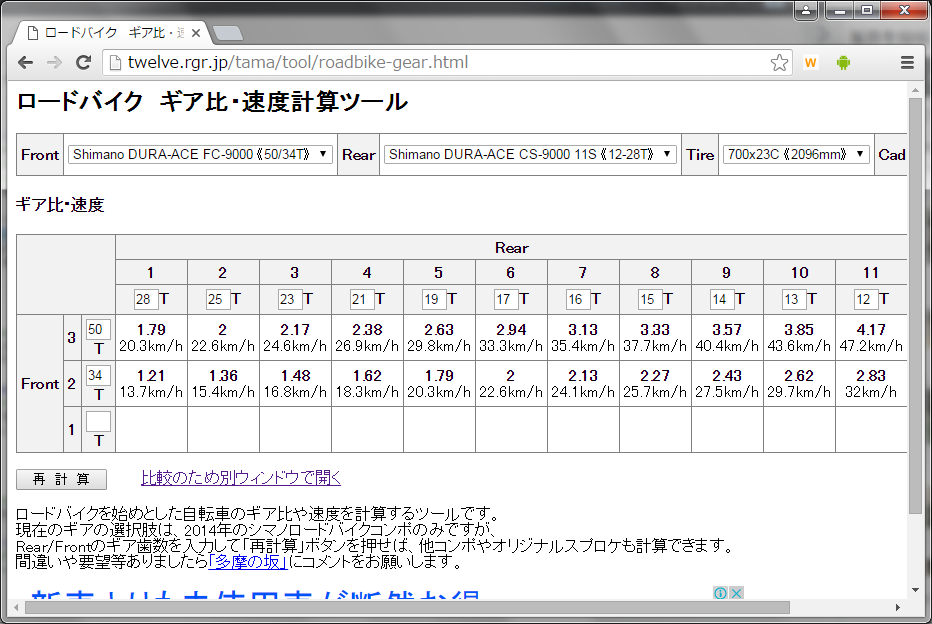Click the cell showing 2.83 32km/h
Screen dimensions: 932x624
(871, 384)
